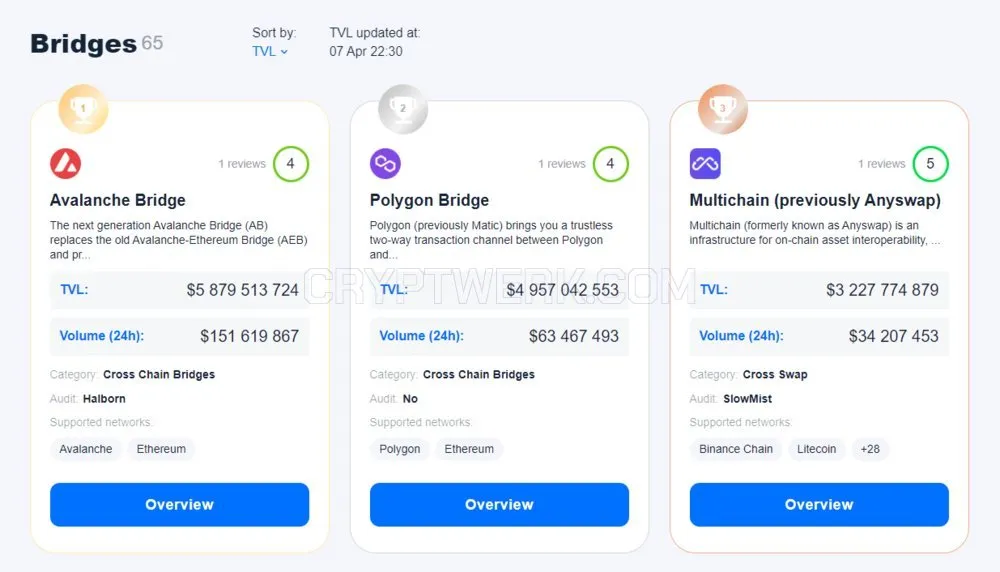The image size is (1000, 572).
Task: Click the gold first-place trophy badge
Action: point(83,109)
